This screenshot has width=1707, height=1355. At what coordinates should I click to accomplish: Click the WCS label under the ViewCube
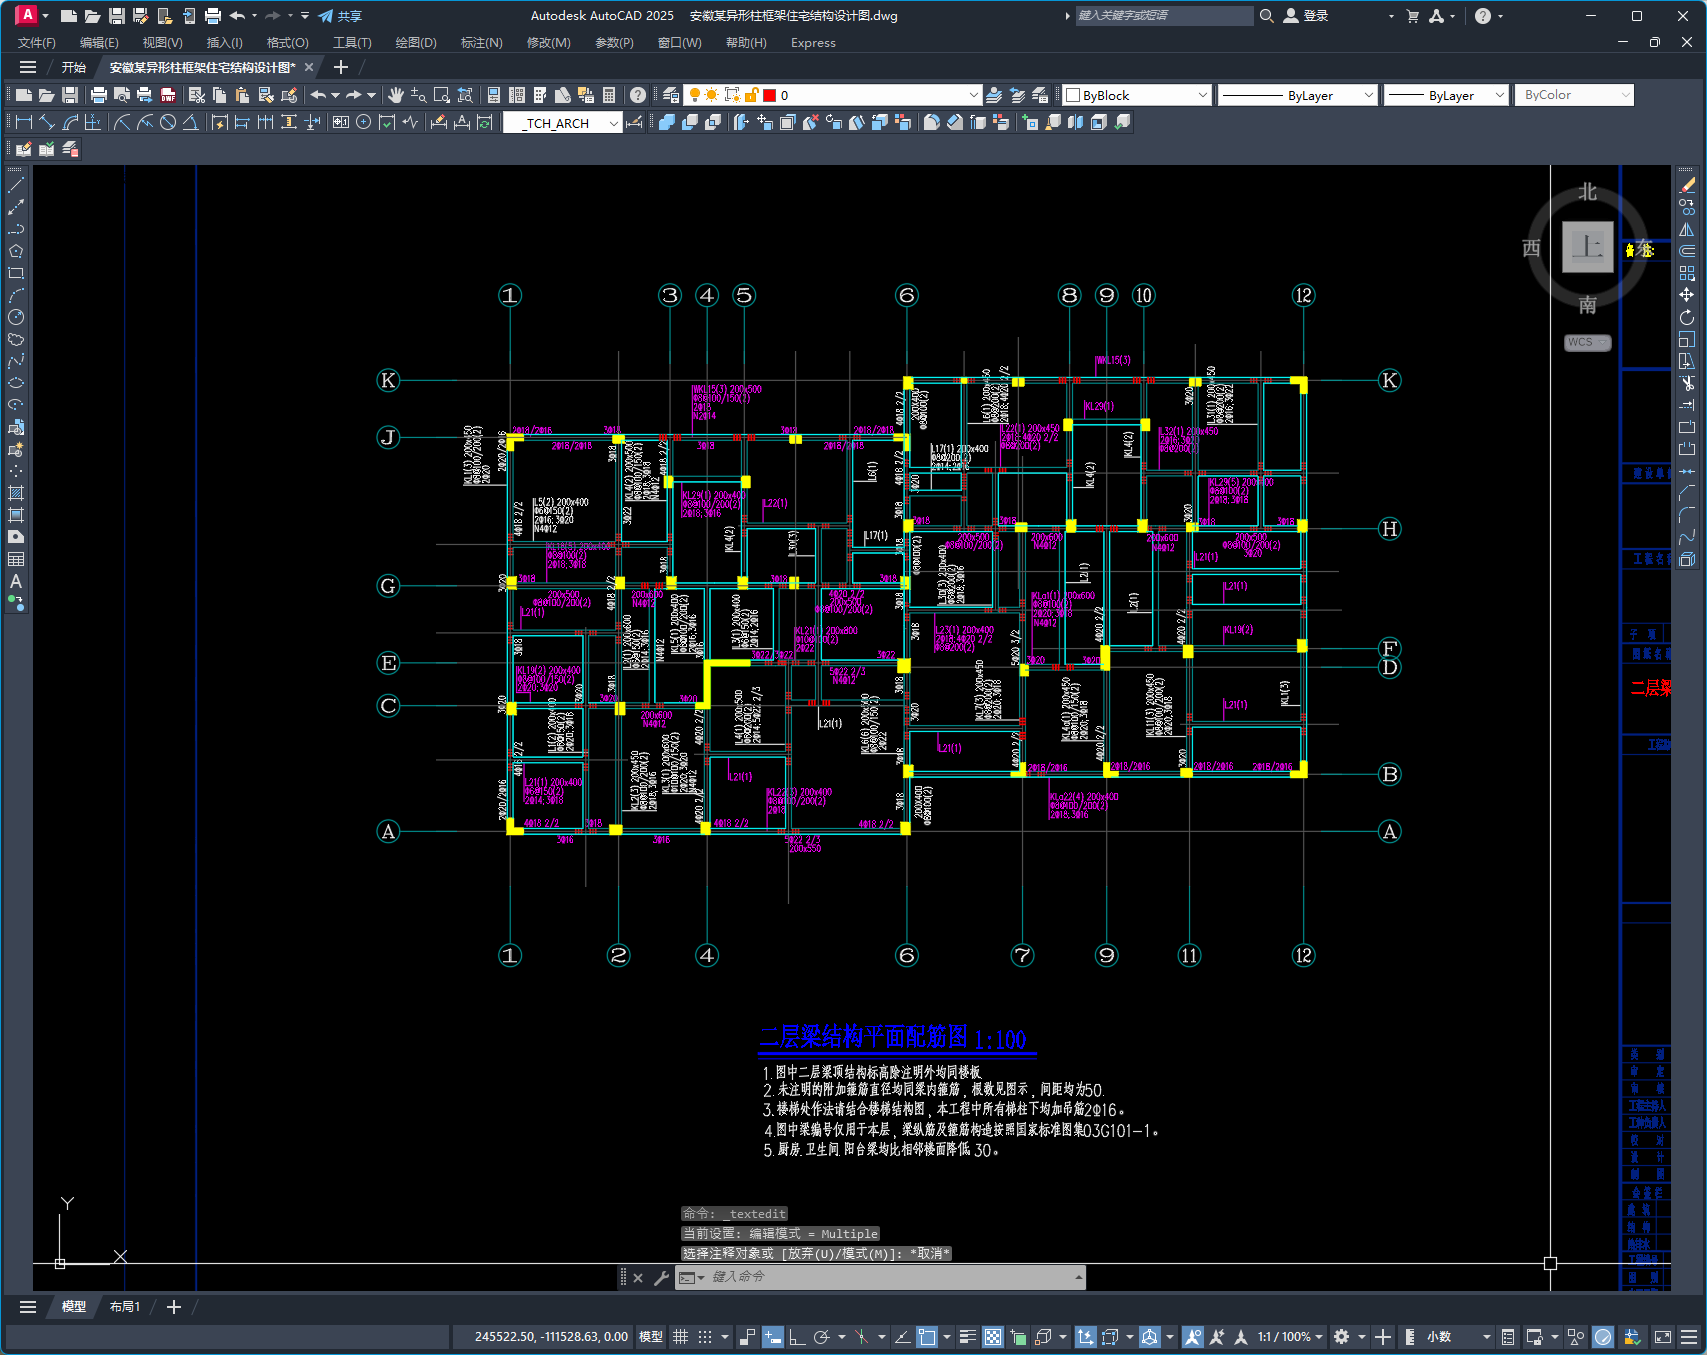tap(1587, 342)
